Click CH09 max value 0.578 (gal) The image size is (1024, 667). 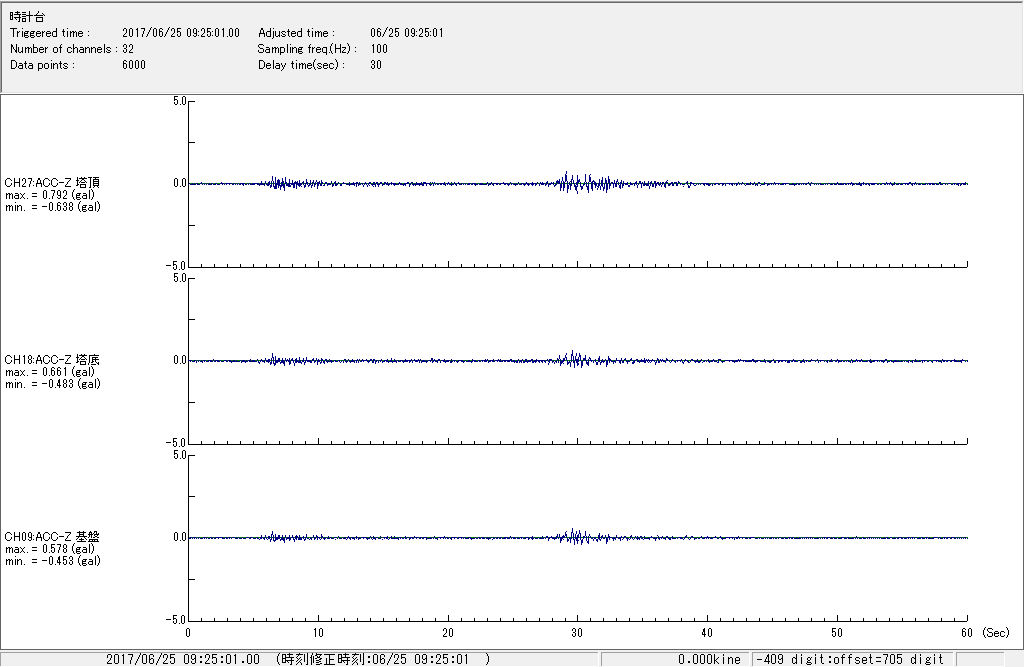tap(50, 549)
